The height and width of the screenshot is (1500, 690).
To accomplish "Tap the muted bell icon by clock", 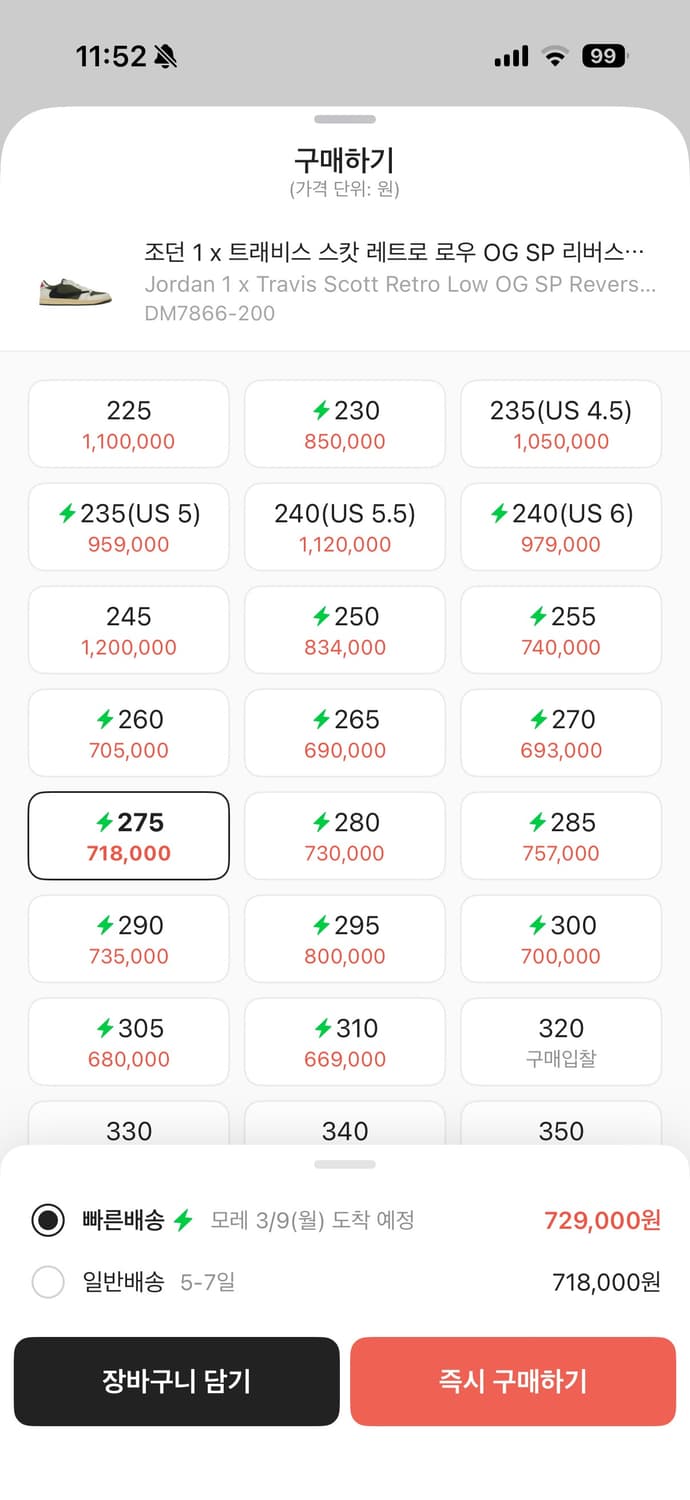I will (x=166, y=57).
